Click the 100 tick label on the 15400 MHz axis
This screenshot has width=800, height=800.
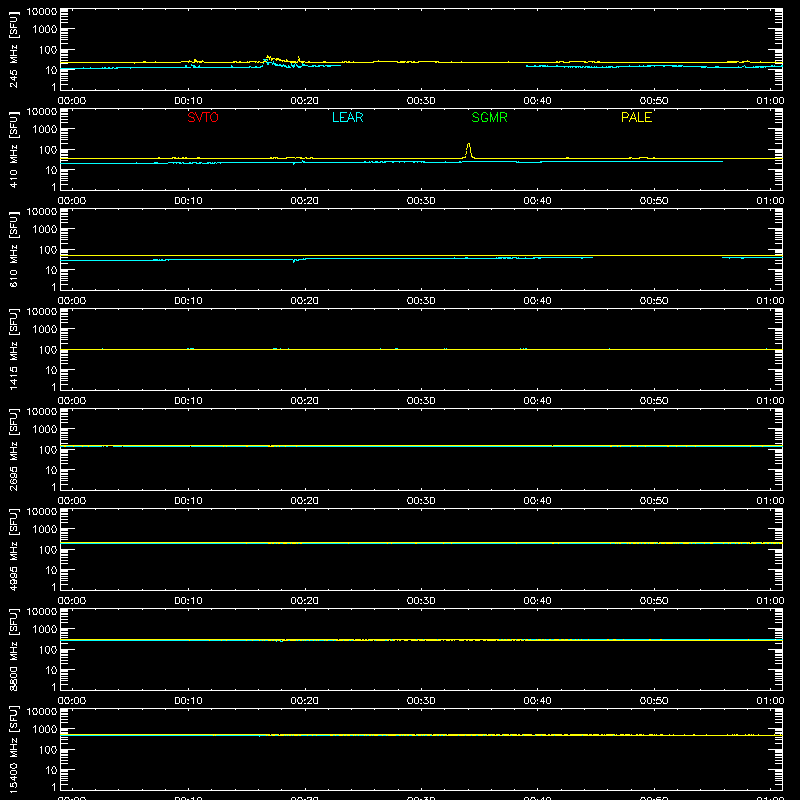click(48, 750)
